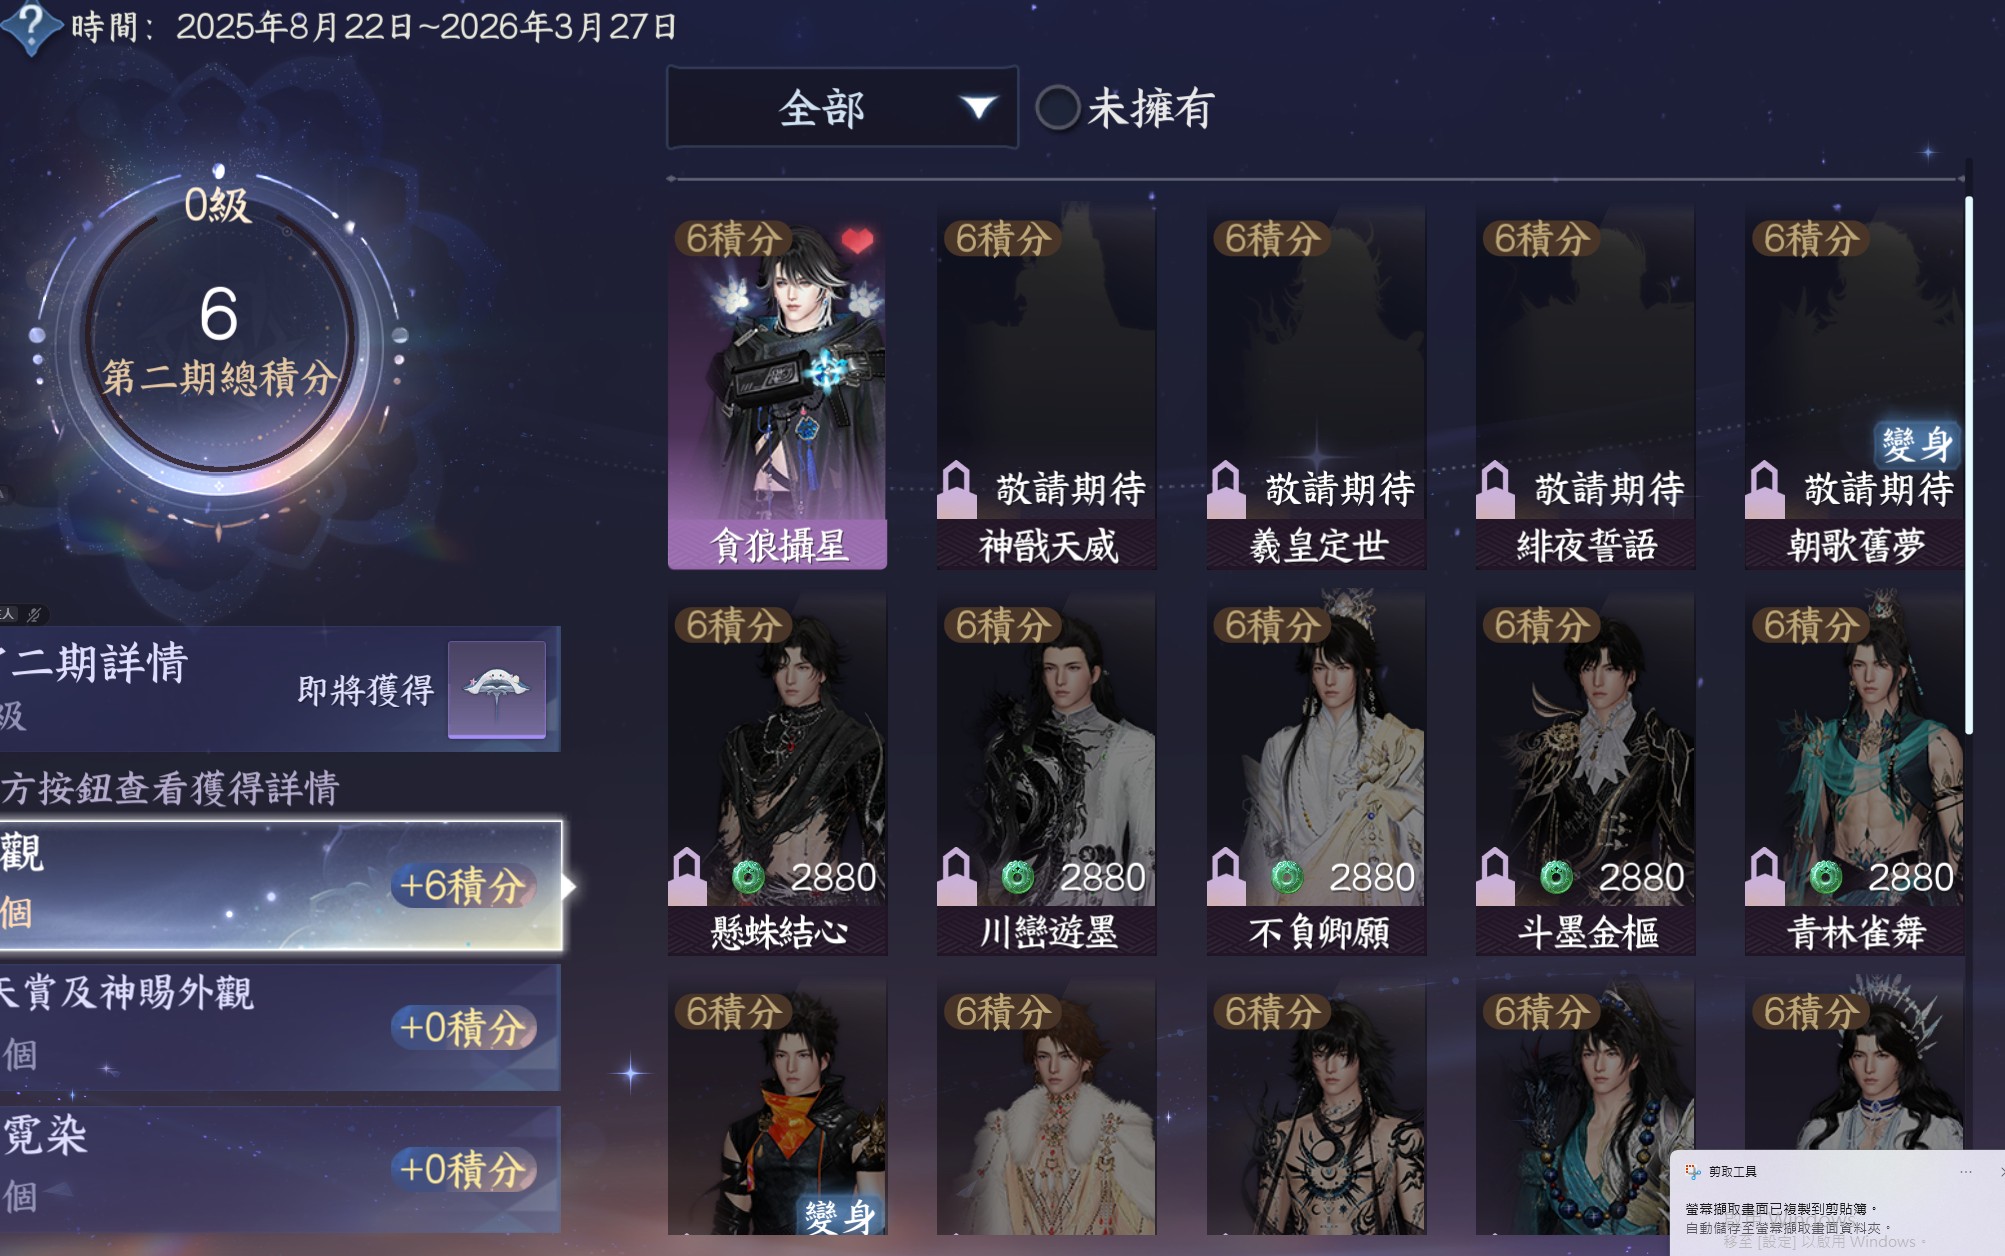The height and width of the screenshot is (1256, 2005).
Task: Toggle the 未擁有 filter radio button
Action: coord(1057,108)
